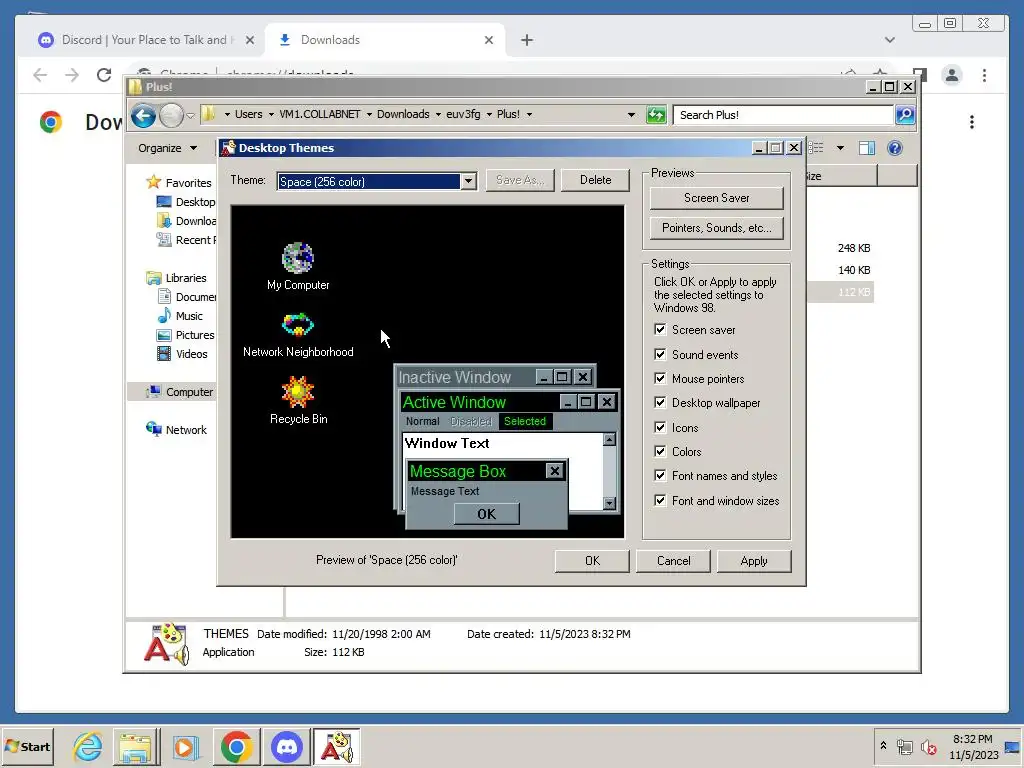Disable the Icons checkbox
This screenshot has height=768, width=1024.
(660, 427)
